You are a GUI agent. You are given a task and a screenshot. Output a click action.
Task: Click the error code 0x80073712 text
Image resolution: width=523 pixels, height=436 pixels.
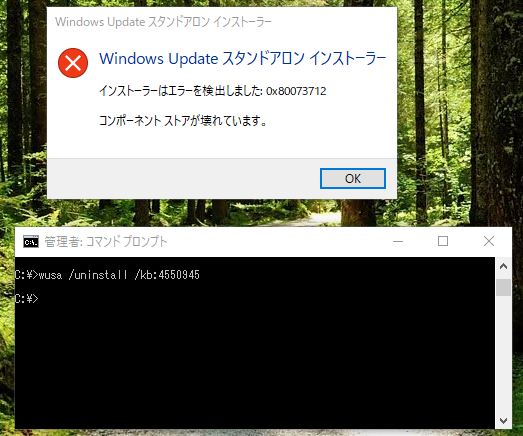pyautogui.click(x=296, y=91)
